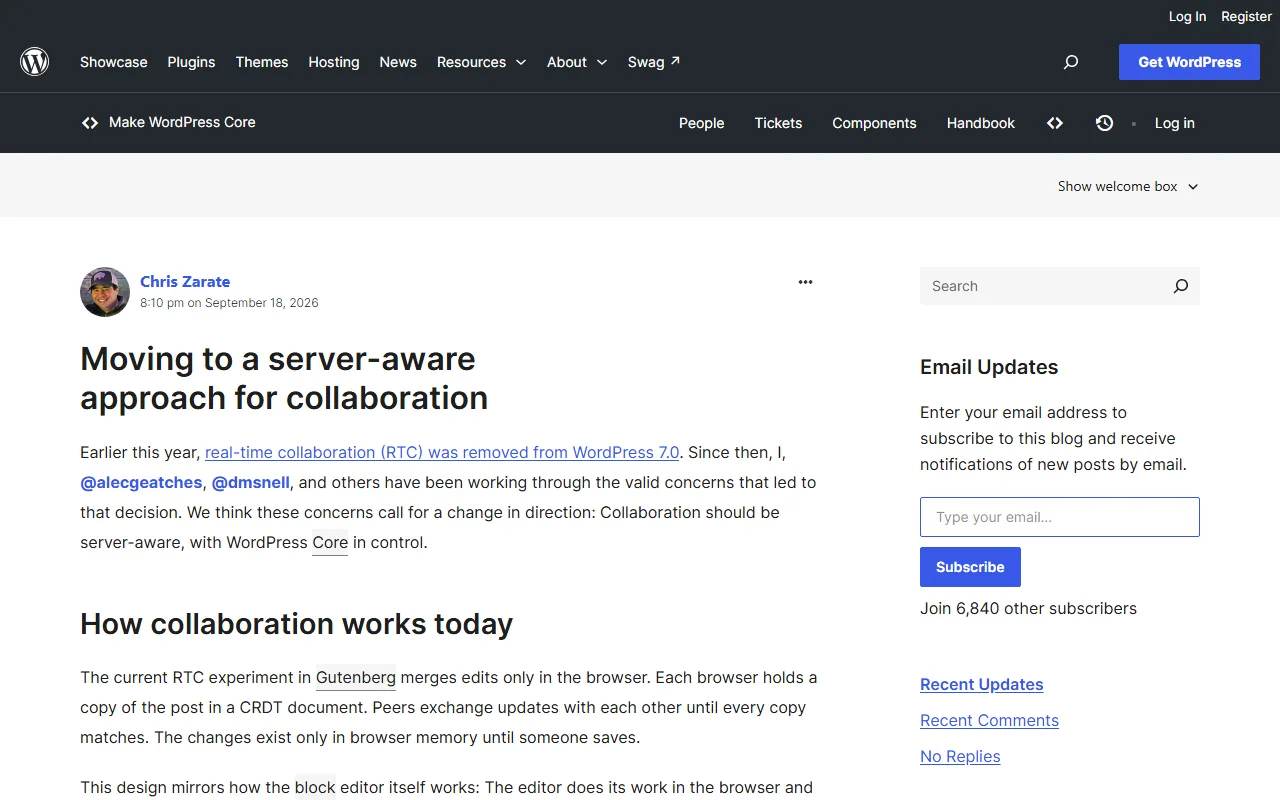Open the Recent Updates link

click(982, 684)
